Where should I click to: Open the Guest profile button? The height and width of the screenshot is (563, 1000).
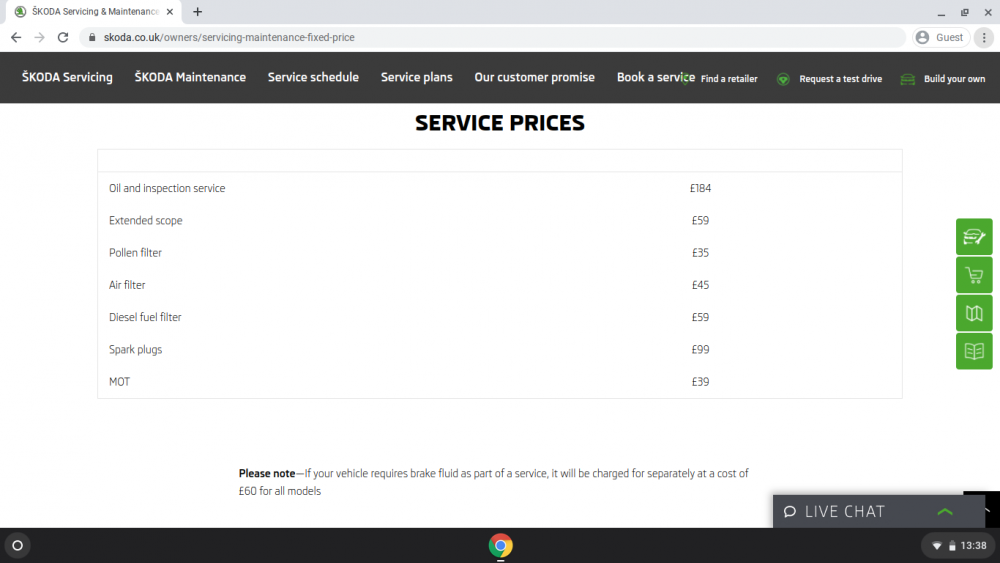click(x=941, y=38)
